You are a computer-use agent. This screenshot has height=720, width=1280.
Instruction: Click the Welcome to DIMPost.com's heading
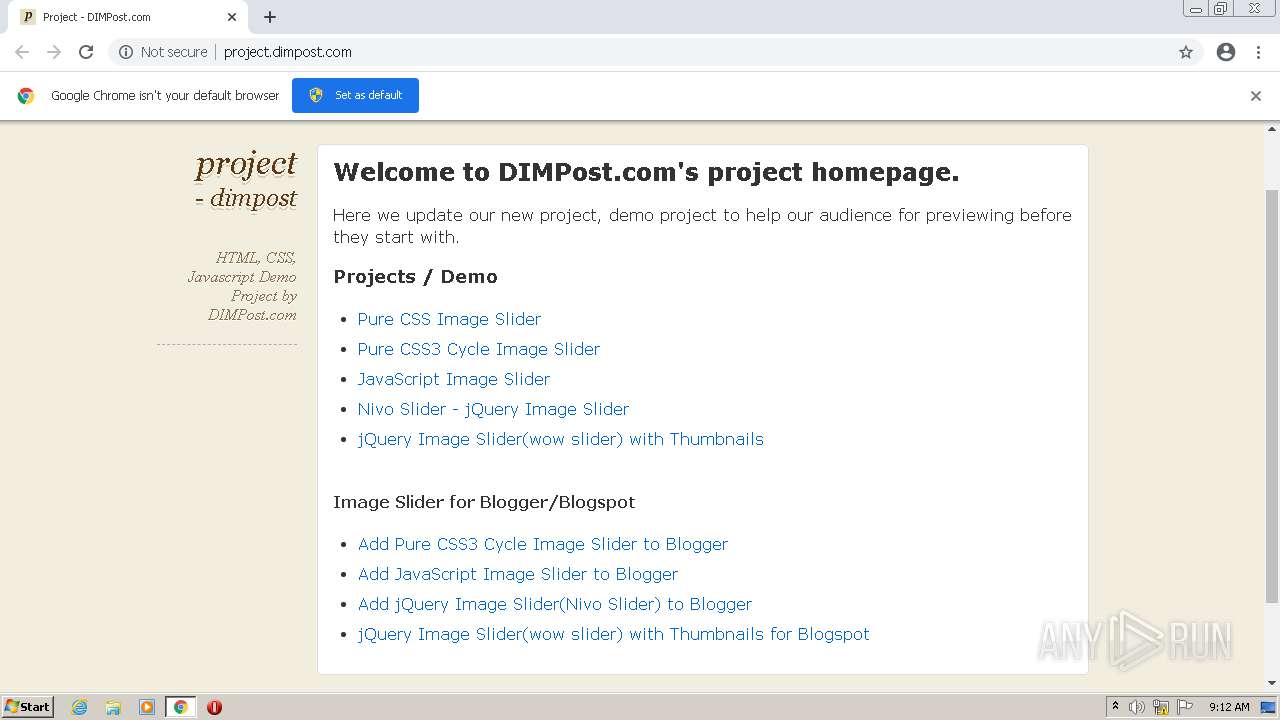[646, 172]
